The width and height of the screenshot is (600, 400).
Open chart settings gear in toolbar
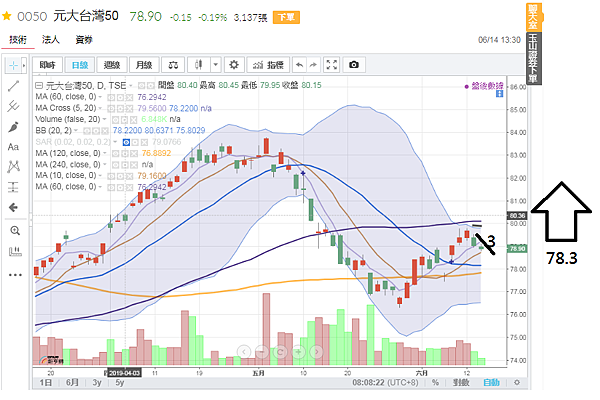pos(234,64)
